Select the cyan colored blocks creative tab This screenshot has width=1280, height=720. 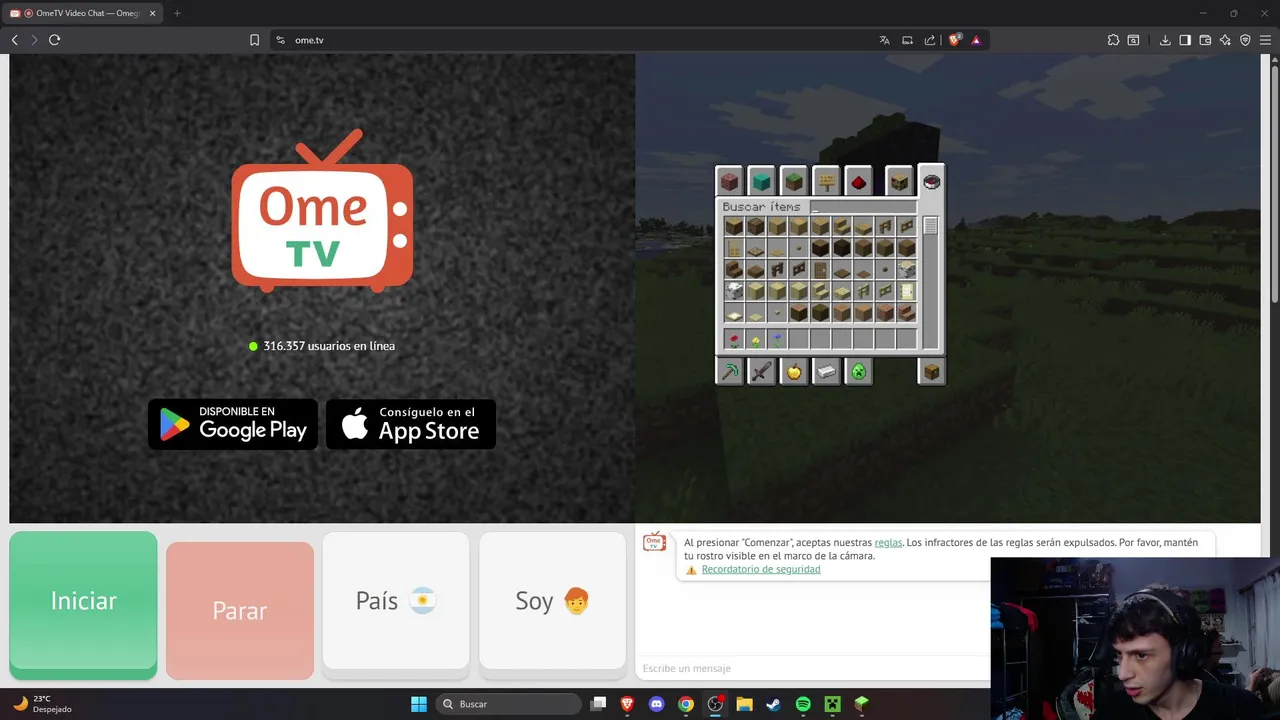761,182
